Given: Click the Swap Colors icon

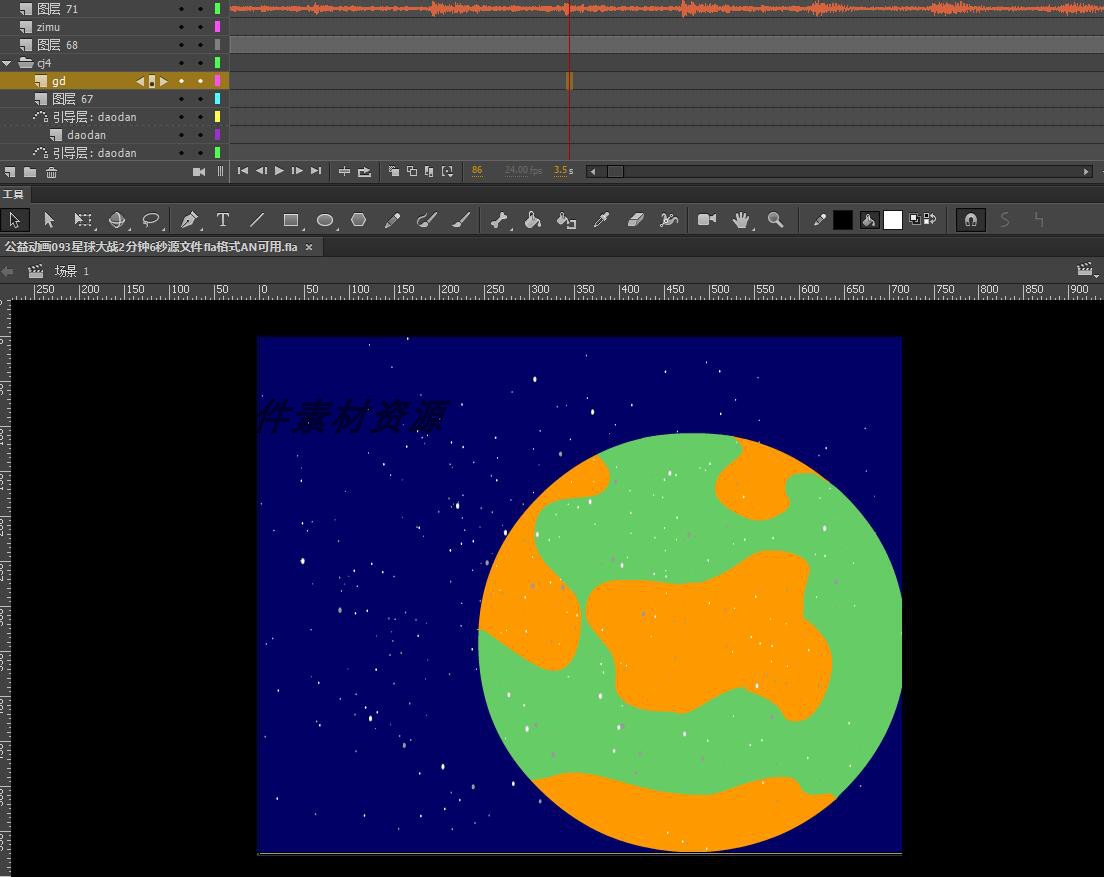Looking at the screenshot, I should pos(930,219).
